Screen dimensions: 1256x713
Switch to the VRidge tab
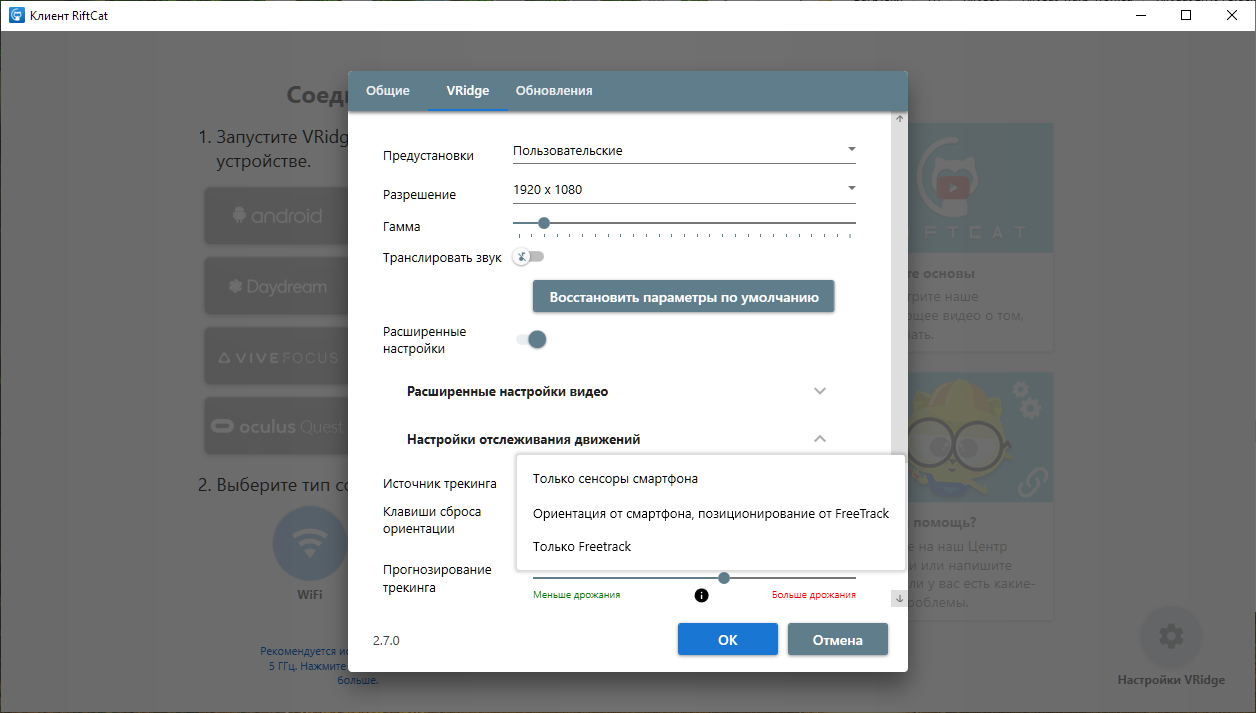(x=468, y=91)
